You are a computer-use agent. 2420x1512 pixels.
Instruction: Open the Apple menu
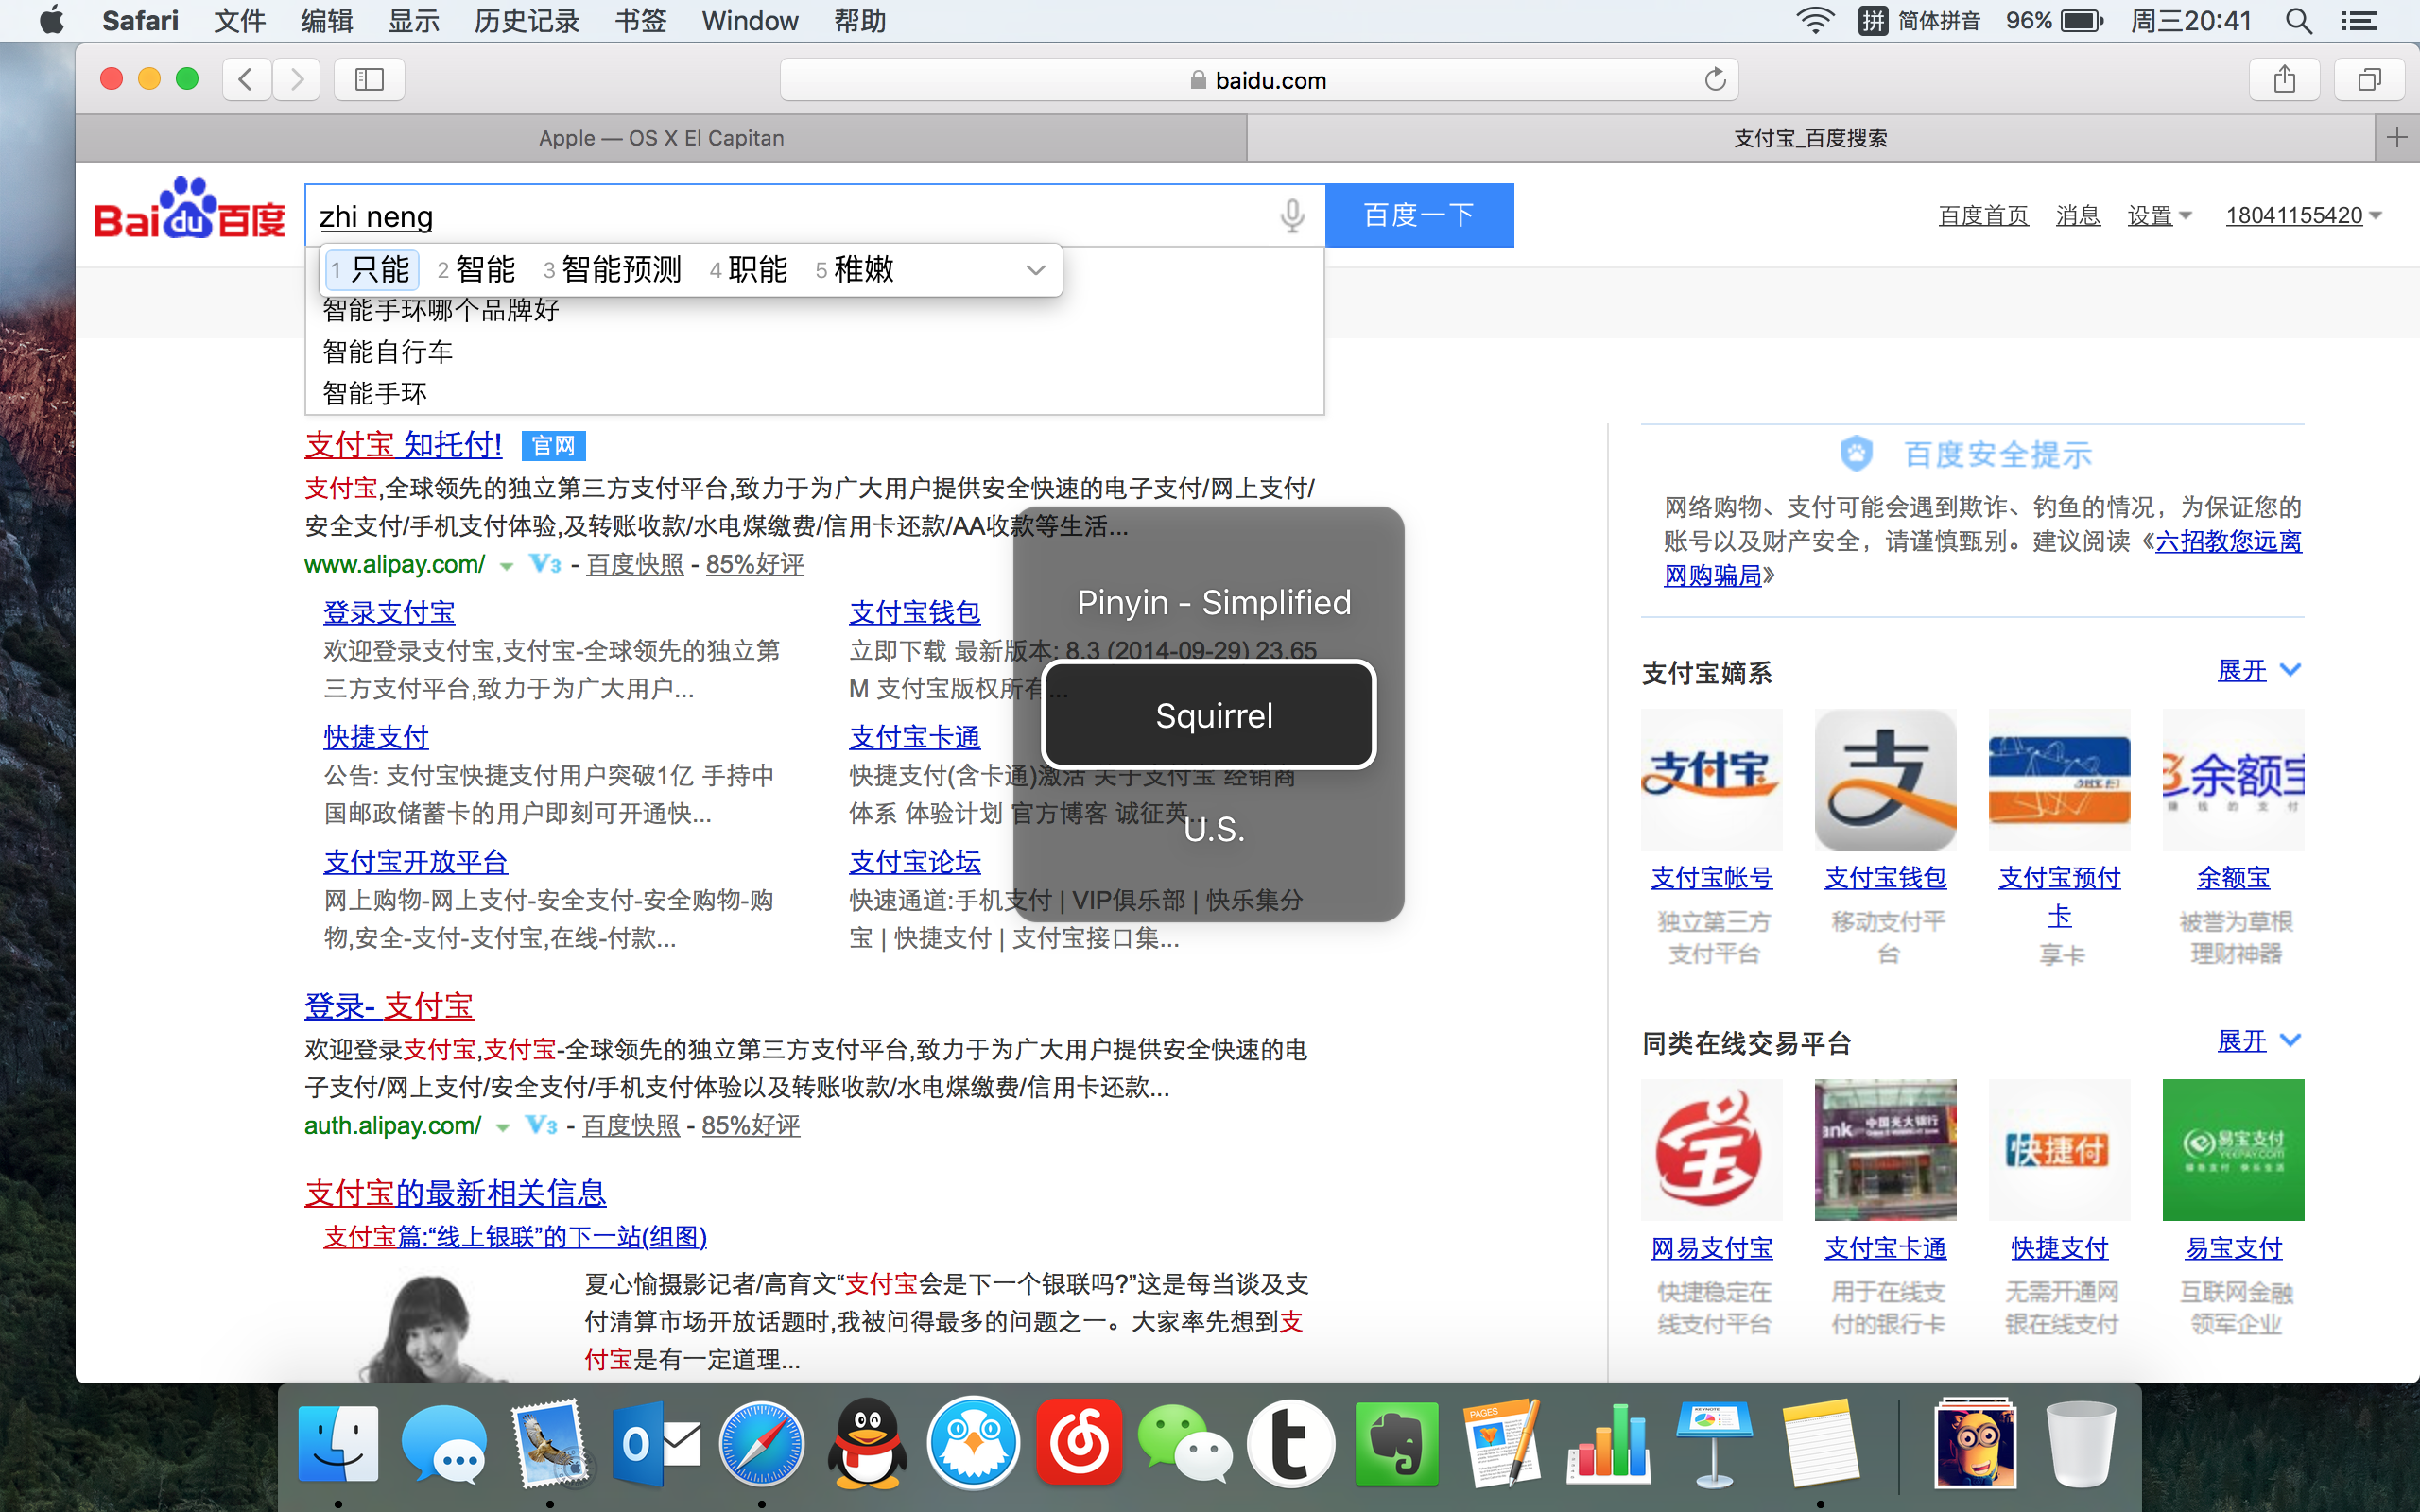coord(52,20)
